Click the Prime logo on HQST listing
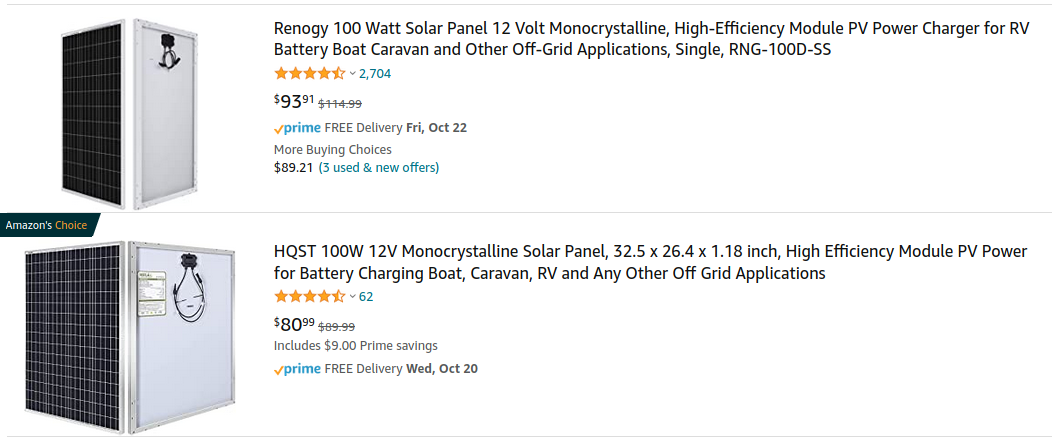Screen dimensions: 1054x440 click(x=297, y=369)
